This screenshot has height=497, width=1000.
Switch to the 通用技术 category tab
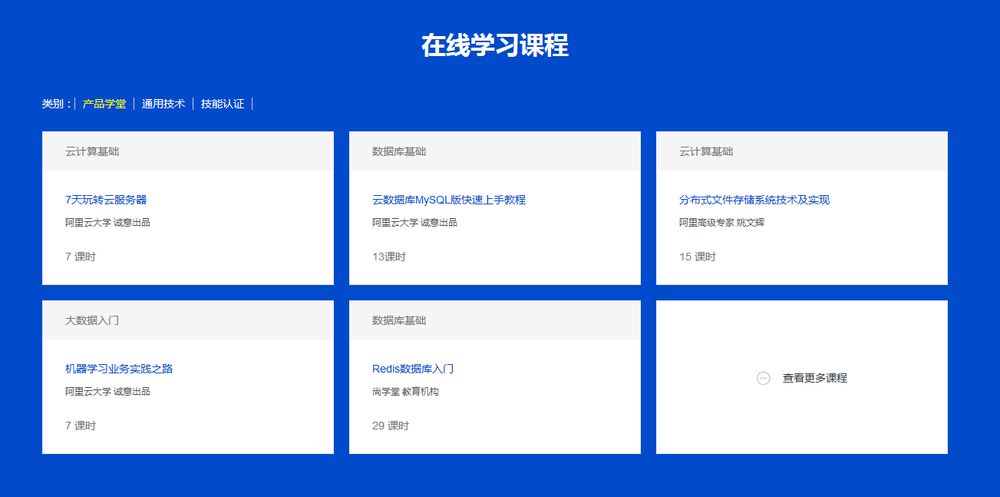[x=163, y=103]
